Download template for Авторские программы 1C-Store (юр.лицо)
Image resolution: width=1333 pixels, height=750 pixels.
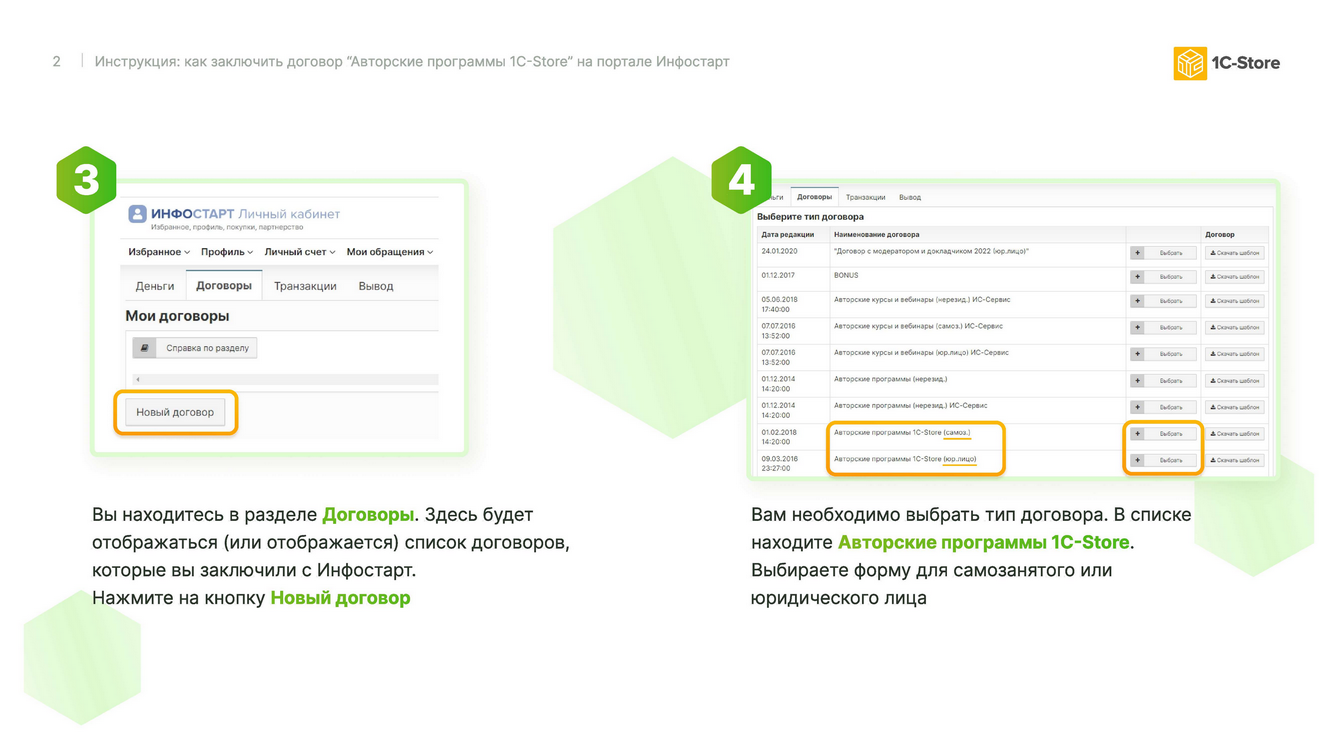click(x=1235, y=460)
